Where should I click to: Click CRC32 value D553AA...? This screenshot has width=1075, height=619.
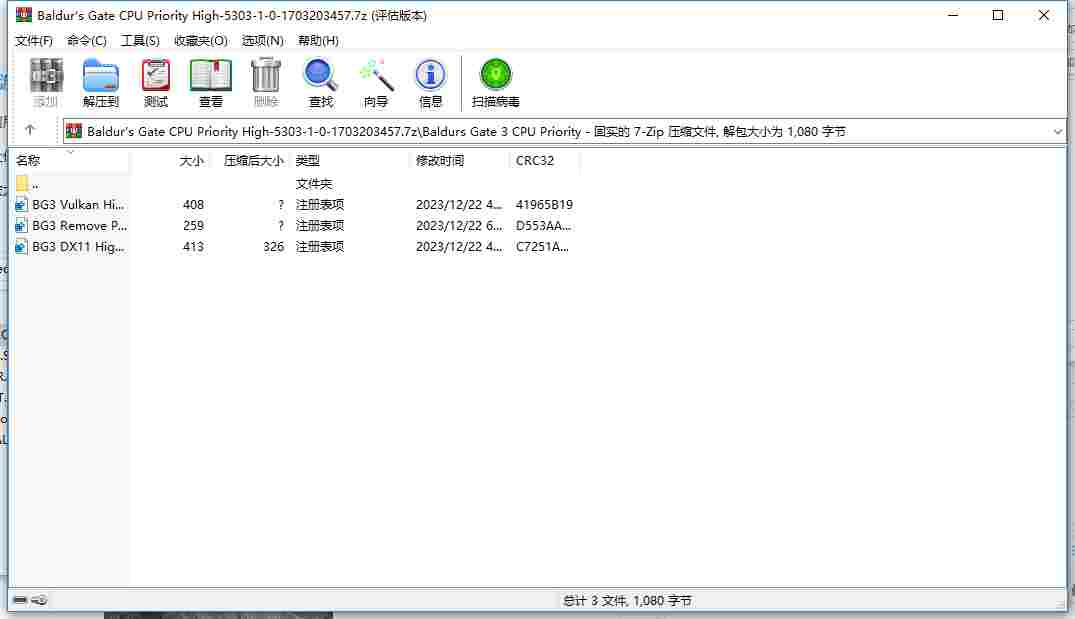coord(543,226)
